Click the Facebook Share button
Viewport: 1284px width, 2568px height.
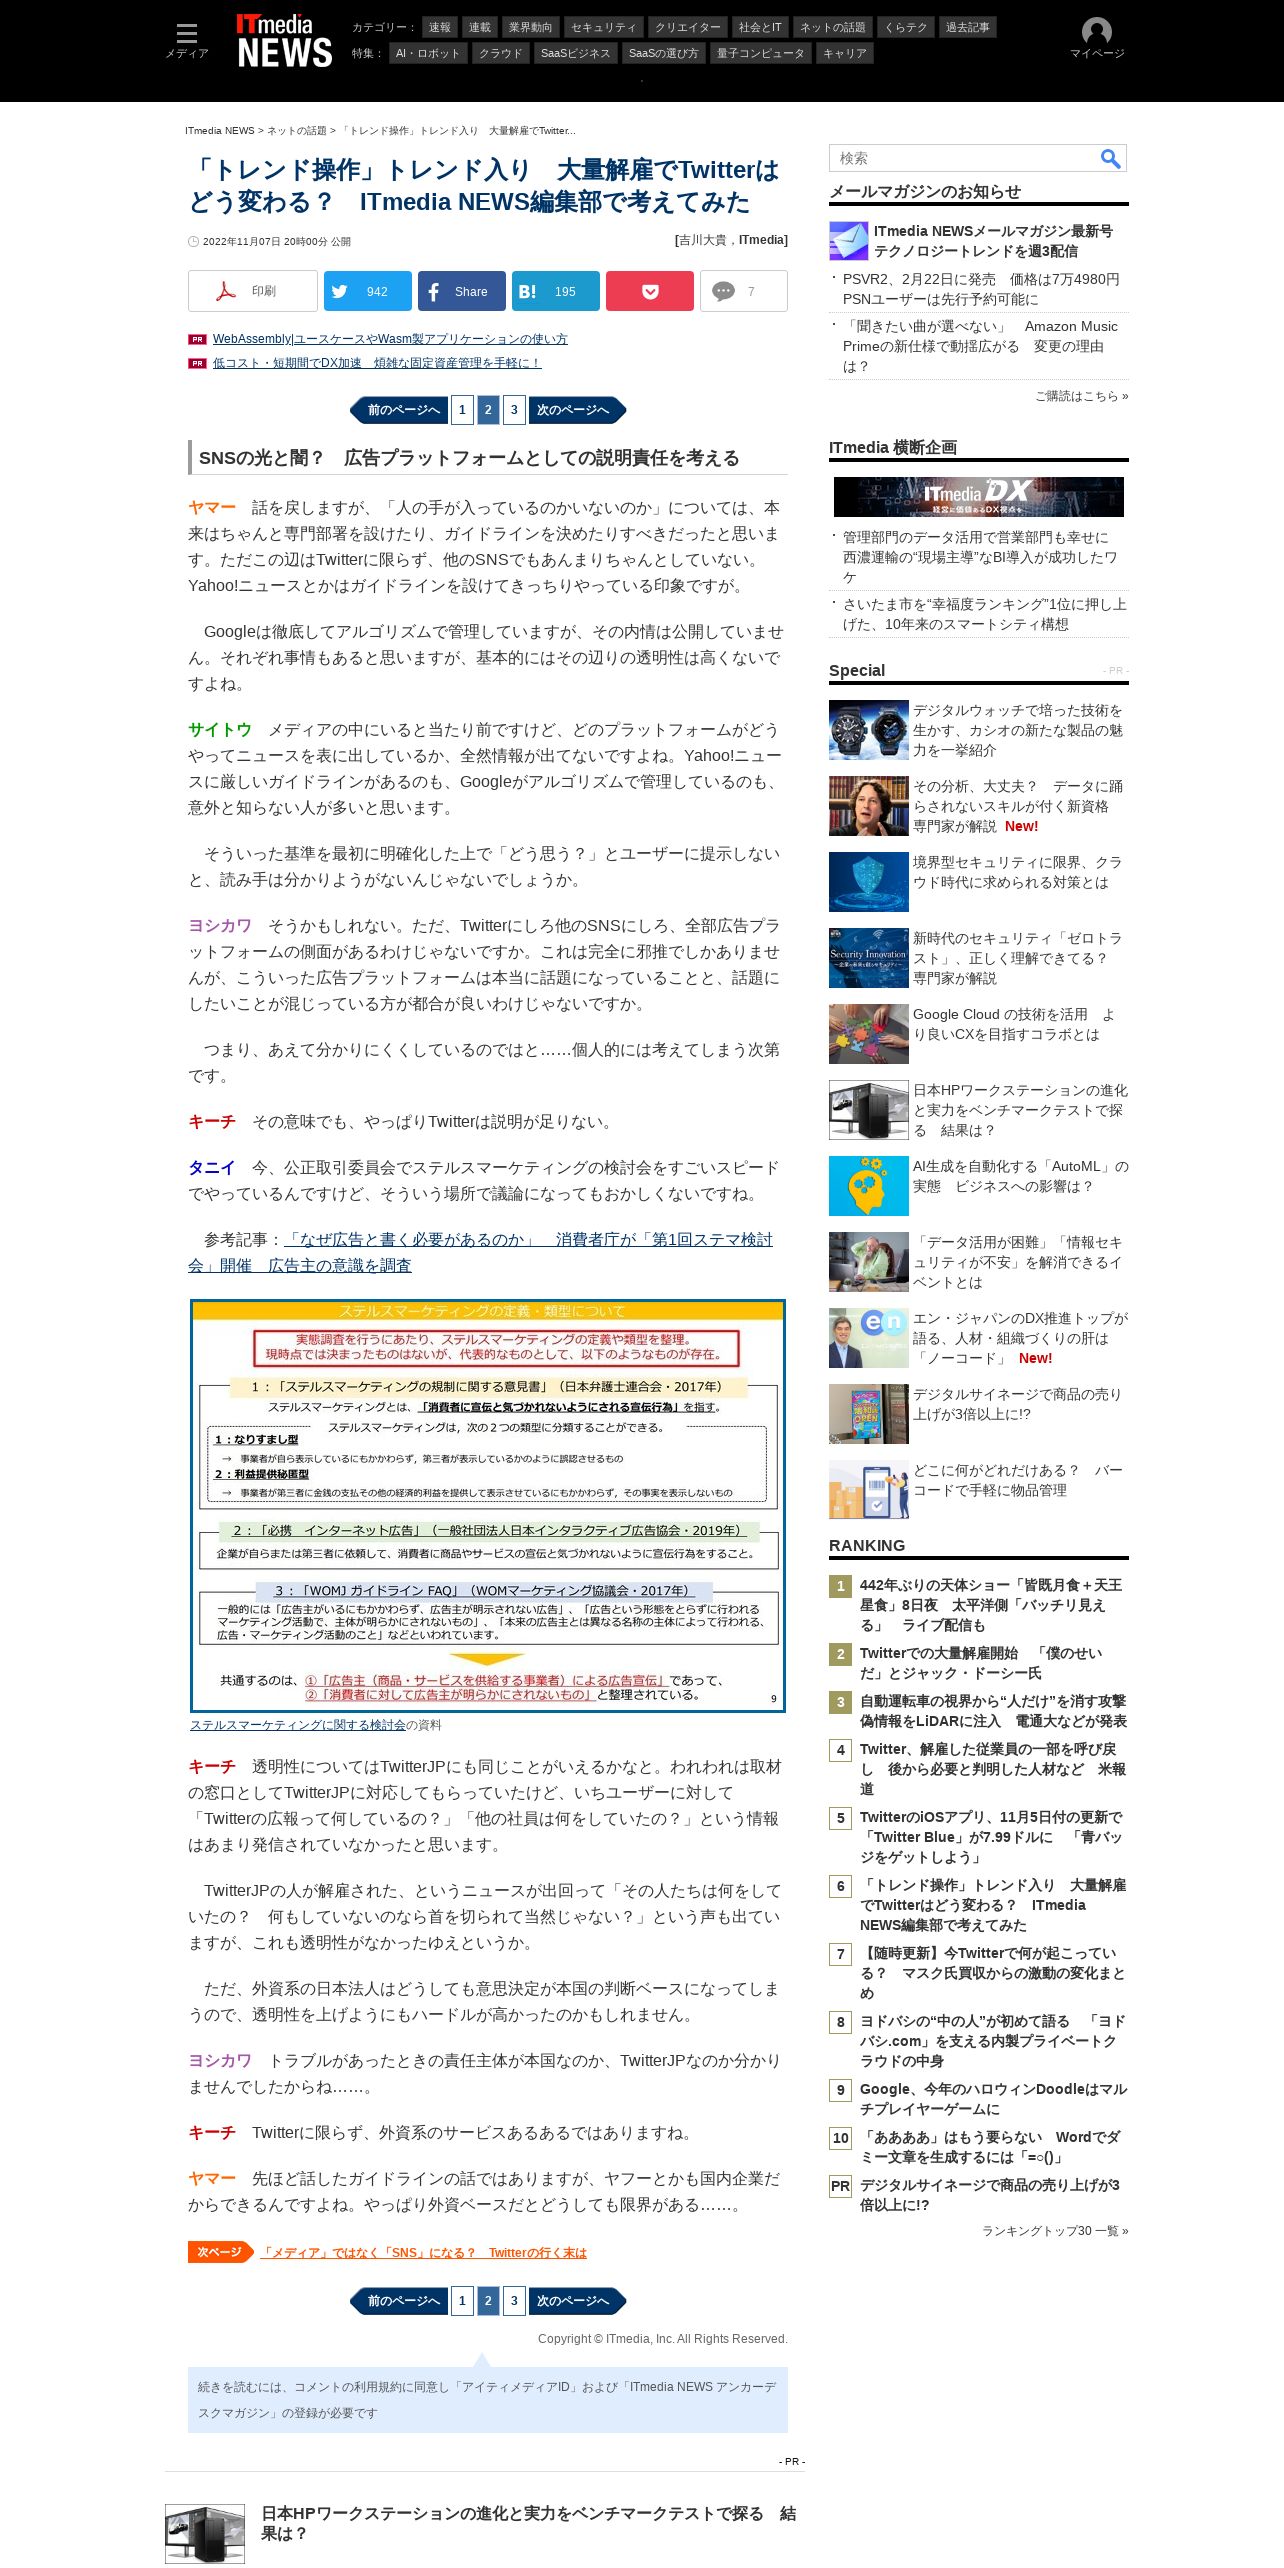(461, 291)
